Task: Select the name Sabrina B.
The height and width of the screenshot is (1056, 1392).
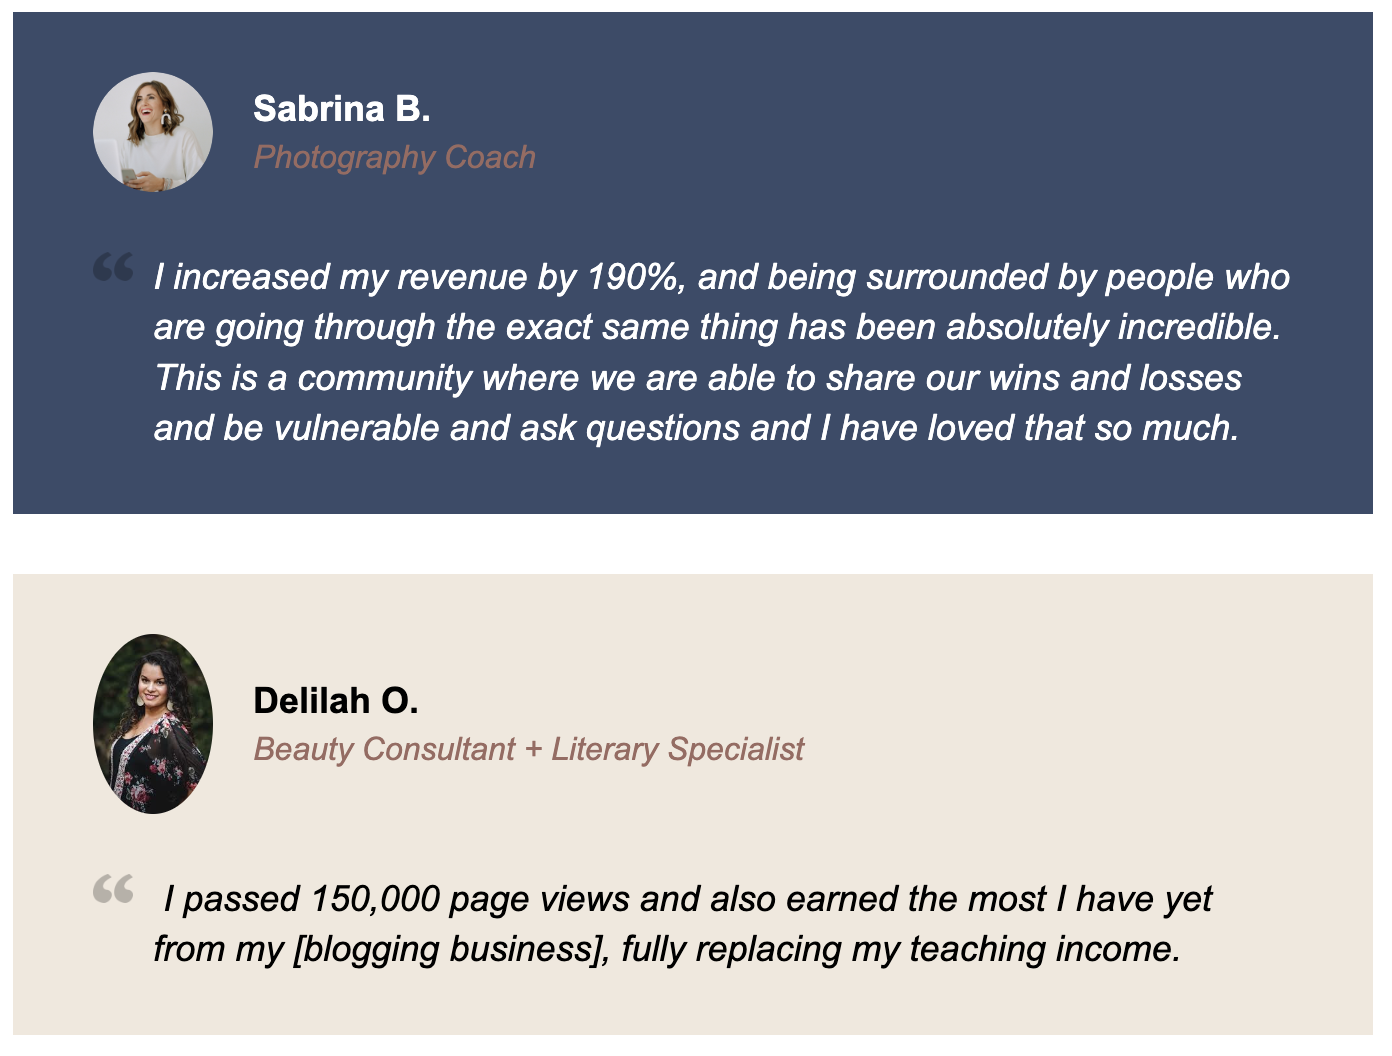Action: (341, 109)
